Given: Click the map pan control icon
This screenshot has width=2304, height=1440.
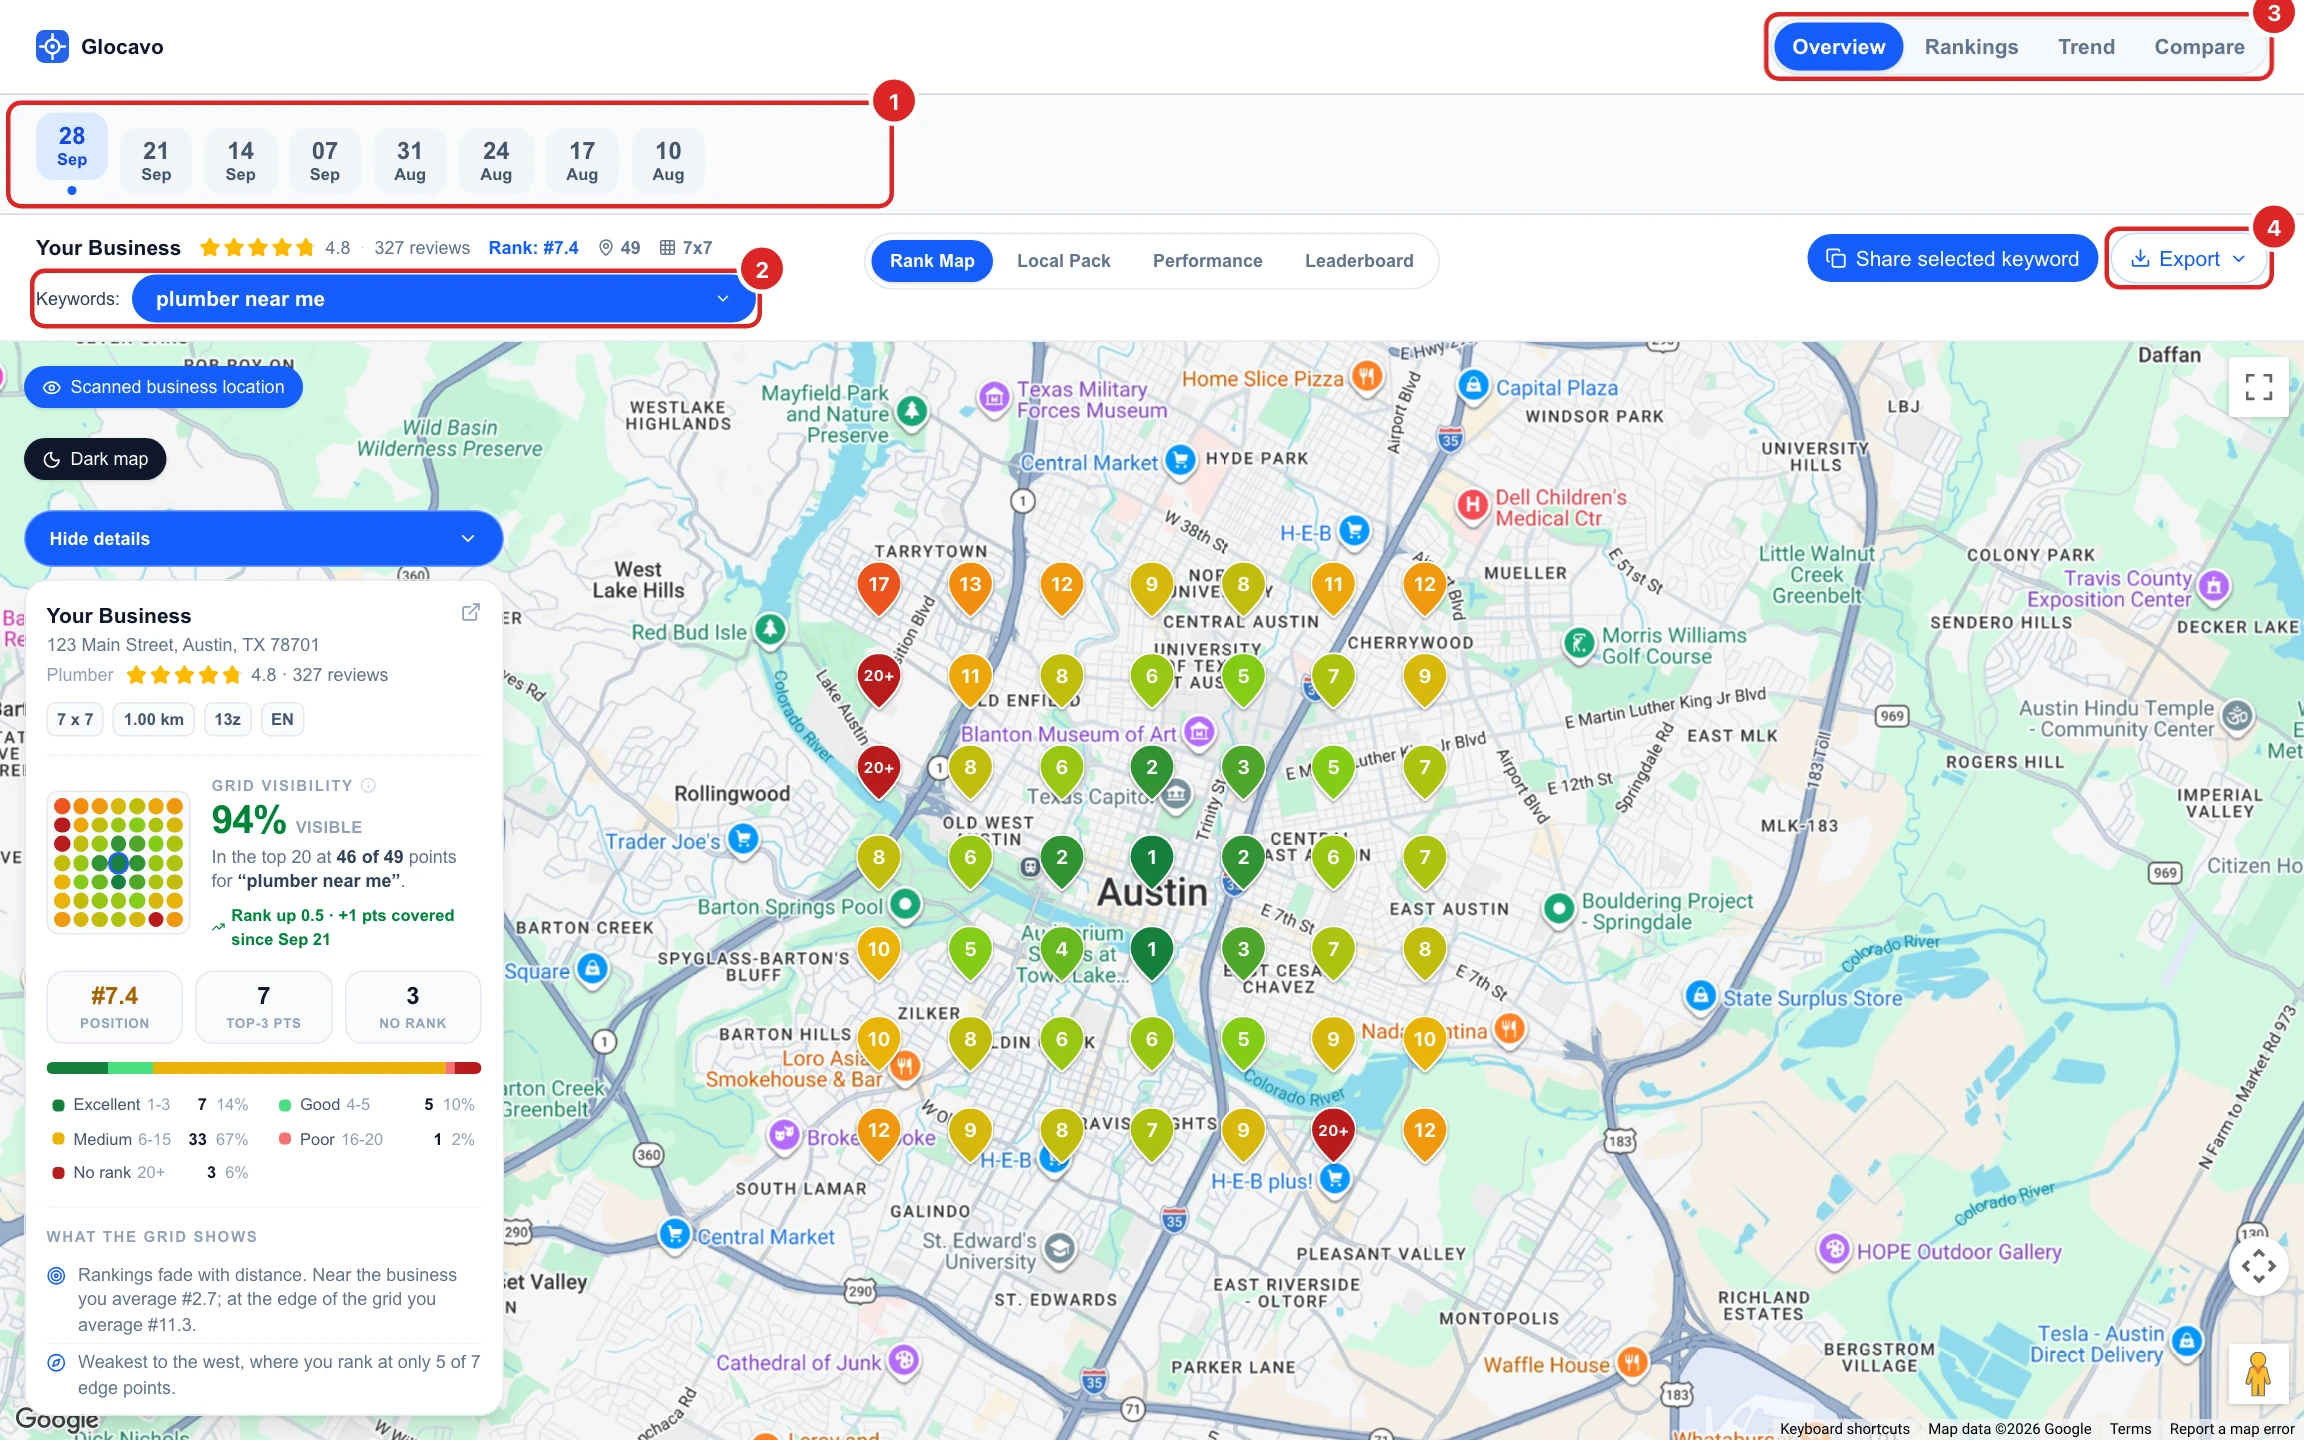Looking at the screenshot, I should 2258,1266.
